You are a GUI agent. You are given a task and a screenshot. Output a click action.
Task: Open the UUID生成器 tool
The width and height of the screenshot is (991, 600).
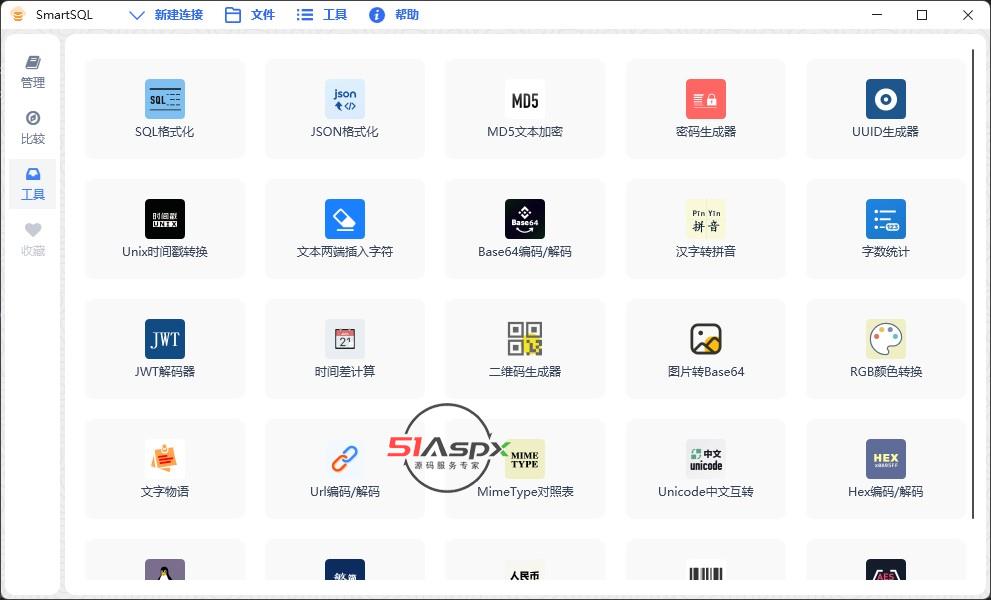[885, 109]
